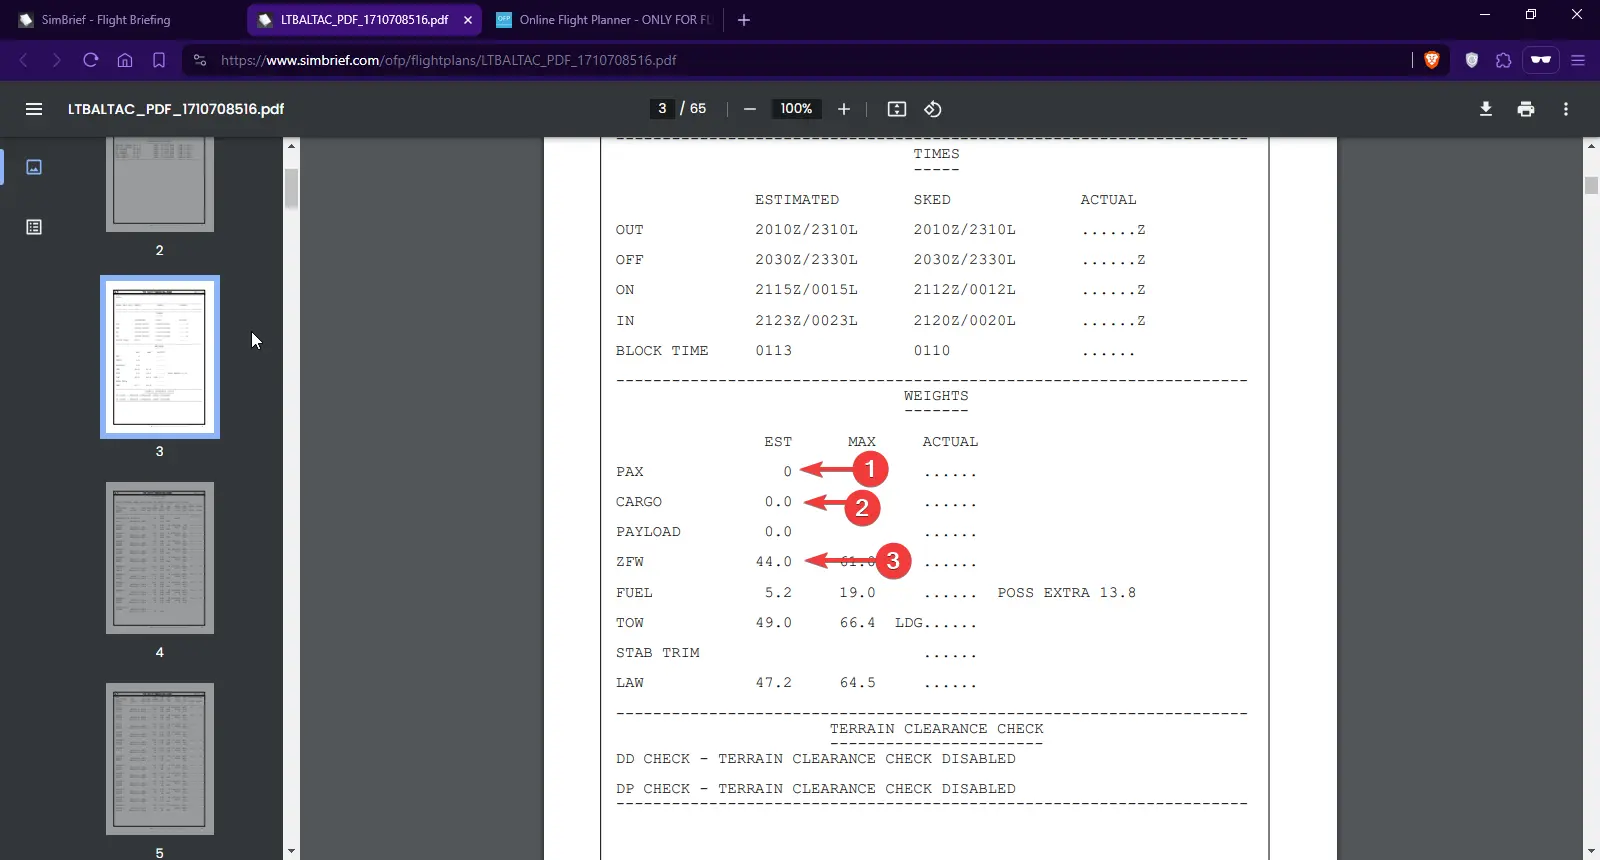The width and height of the screenshot is (1600, 860).
Task: Select page 5 thumbnail
Action: (x=160, y=759)
